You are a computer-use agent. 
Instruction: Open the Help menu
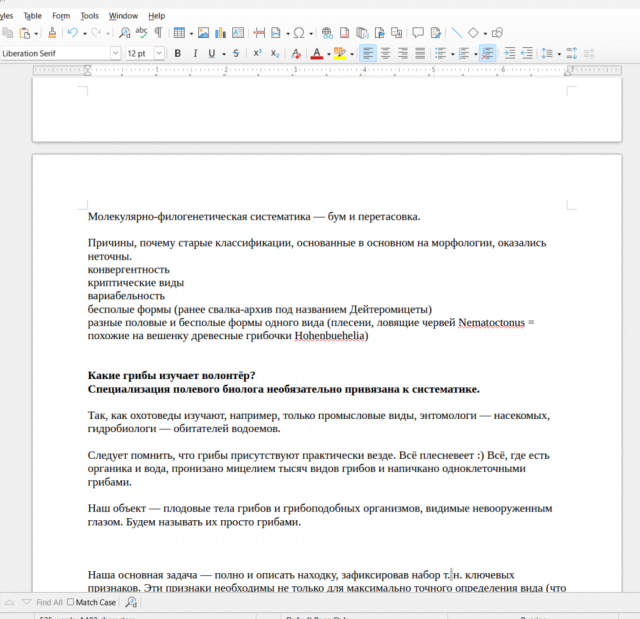coord(156,16)
